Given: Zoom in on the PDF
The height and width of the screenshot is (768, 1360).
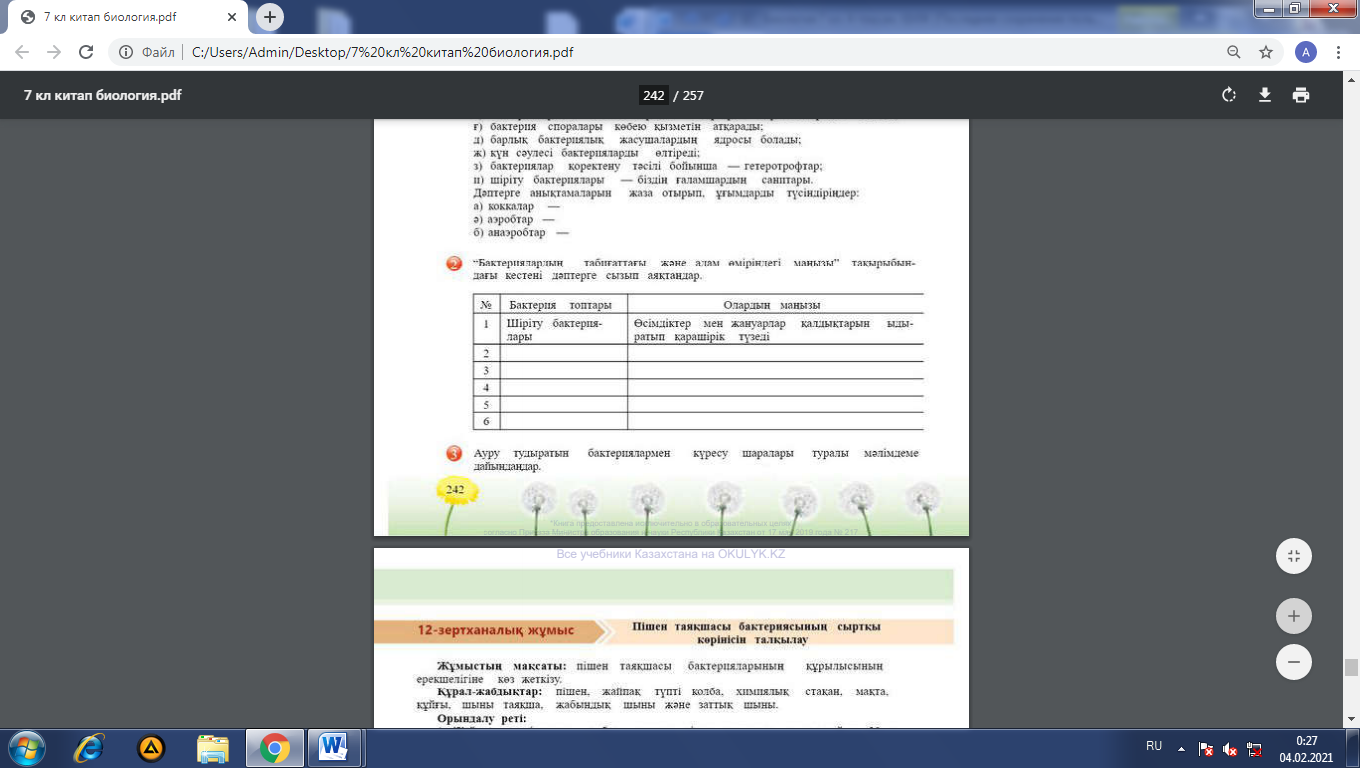Looking at the screenshot, I should (x=1294, y=616).
